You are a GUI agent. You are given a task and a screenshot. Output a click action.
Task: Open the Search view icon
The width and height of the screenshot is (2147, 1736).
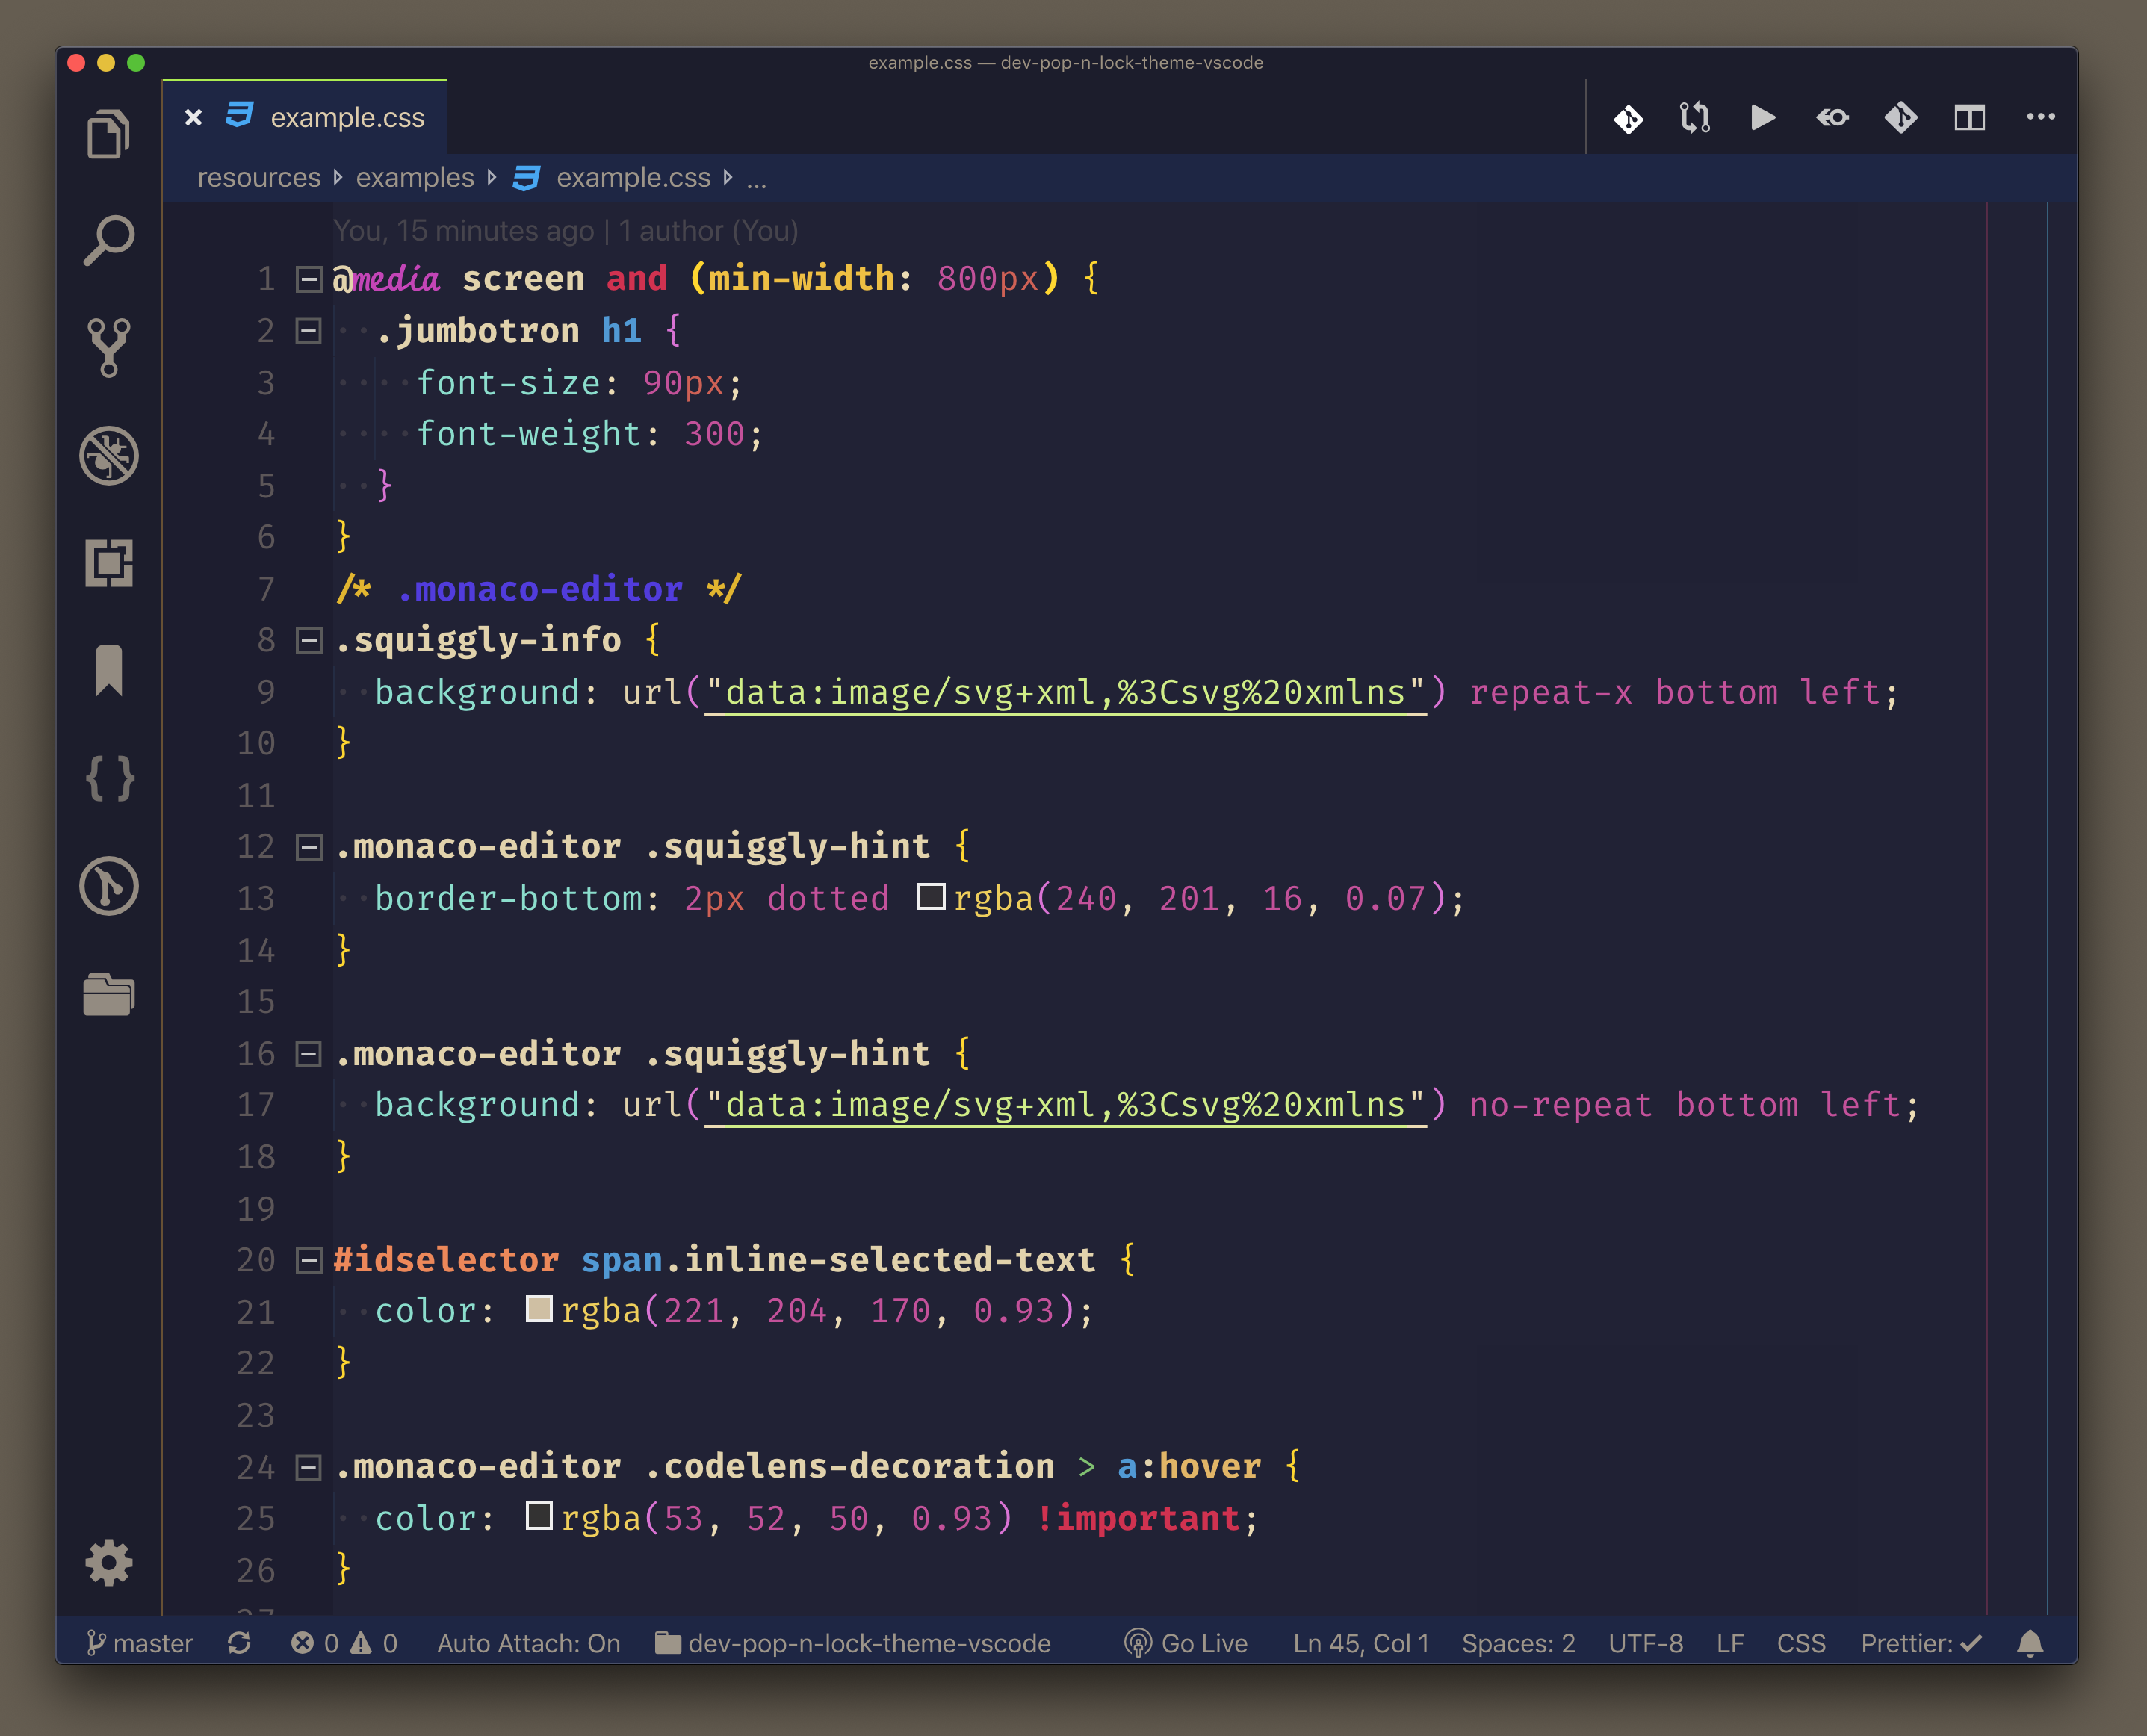tap(108, 241)
